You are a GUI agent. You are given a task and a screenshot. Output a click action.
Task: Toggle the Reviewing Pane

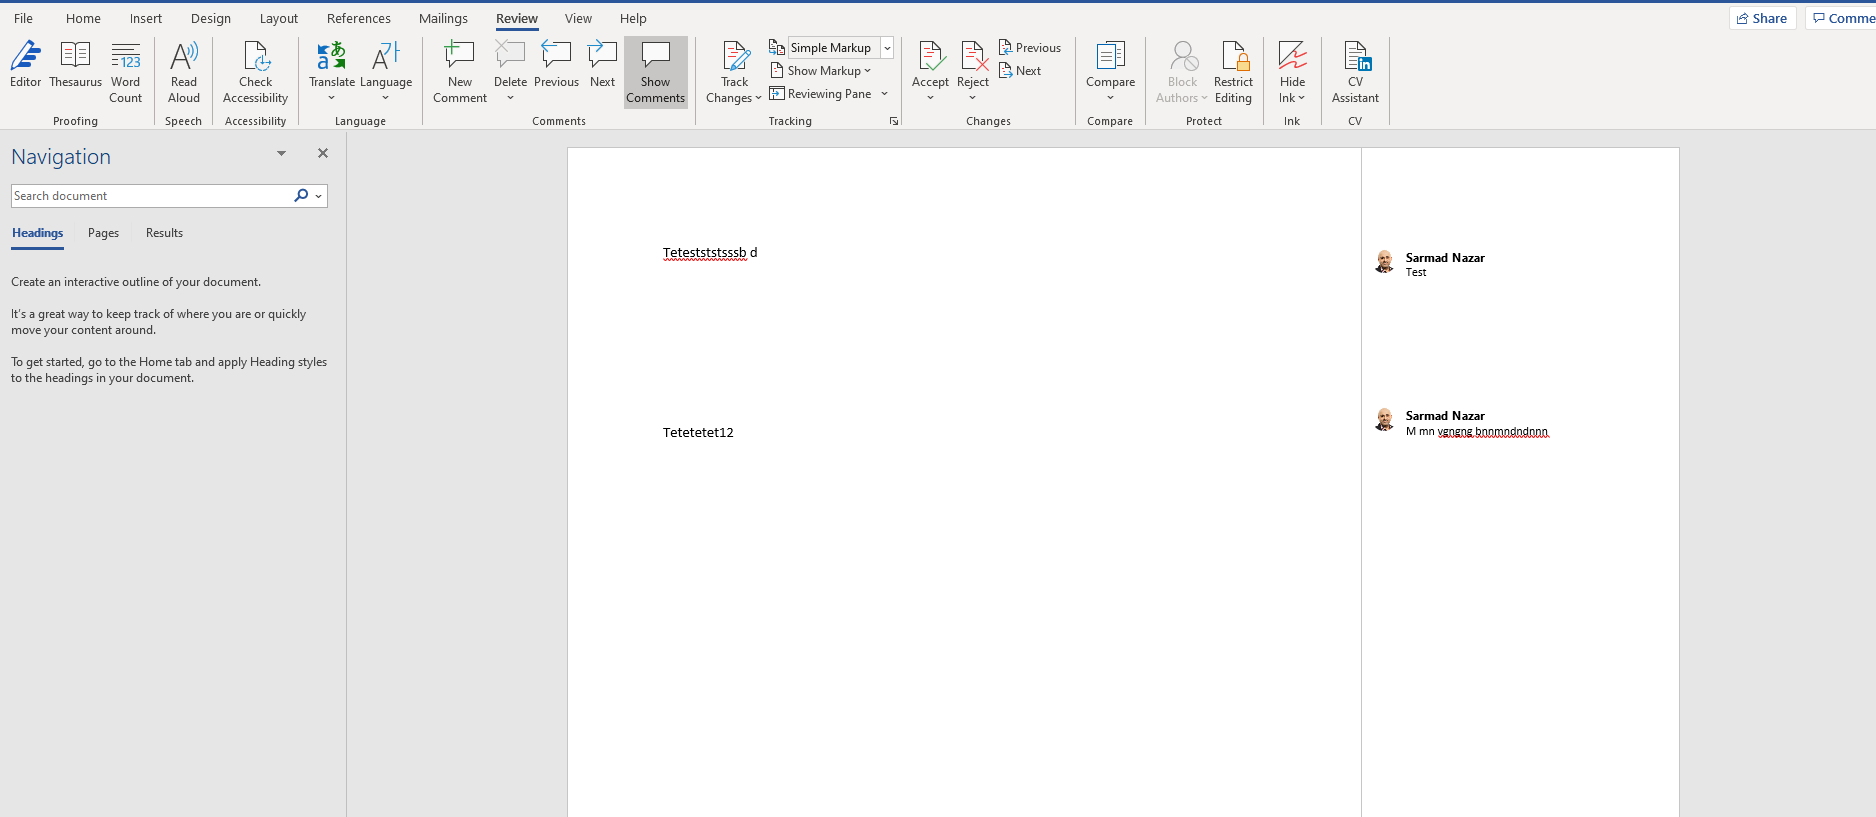coord(820,94)
